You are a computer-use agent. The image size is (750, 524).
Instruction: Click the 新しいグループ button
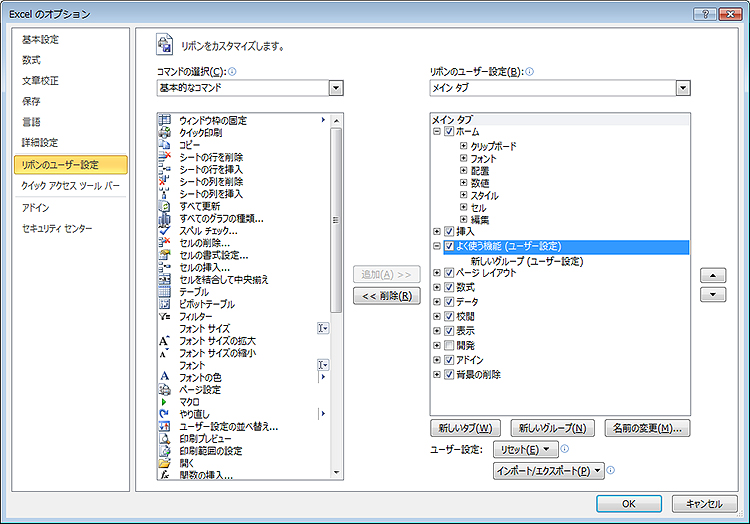(x=552, y=428)
